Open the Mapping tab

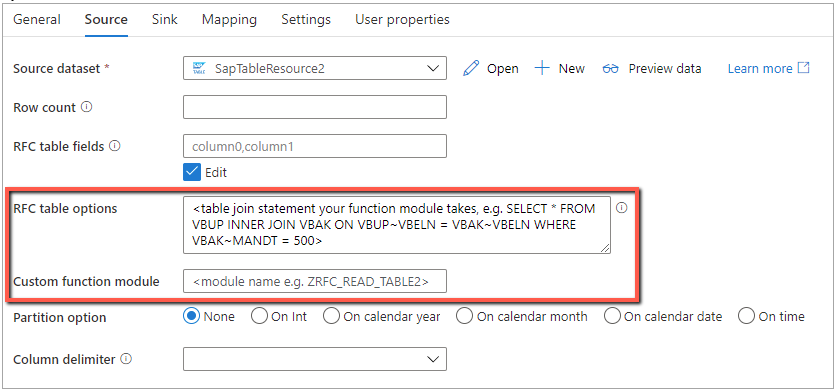[229, 20]
